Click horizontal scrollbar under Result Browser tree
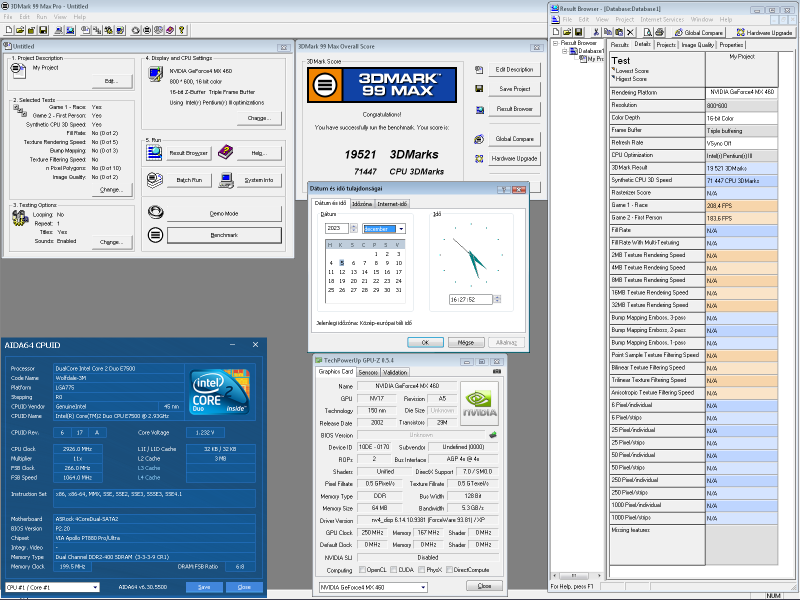This screenshot has height=600, width=800. click(577, 576)
